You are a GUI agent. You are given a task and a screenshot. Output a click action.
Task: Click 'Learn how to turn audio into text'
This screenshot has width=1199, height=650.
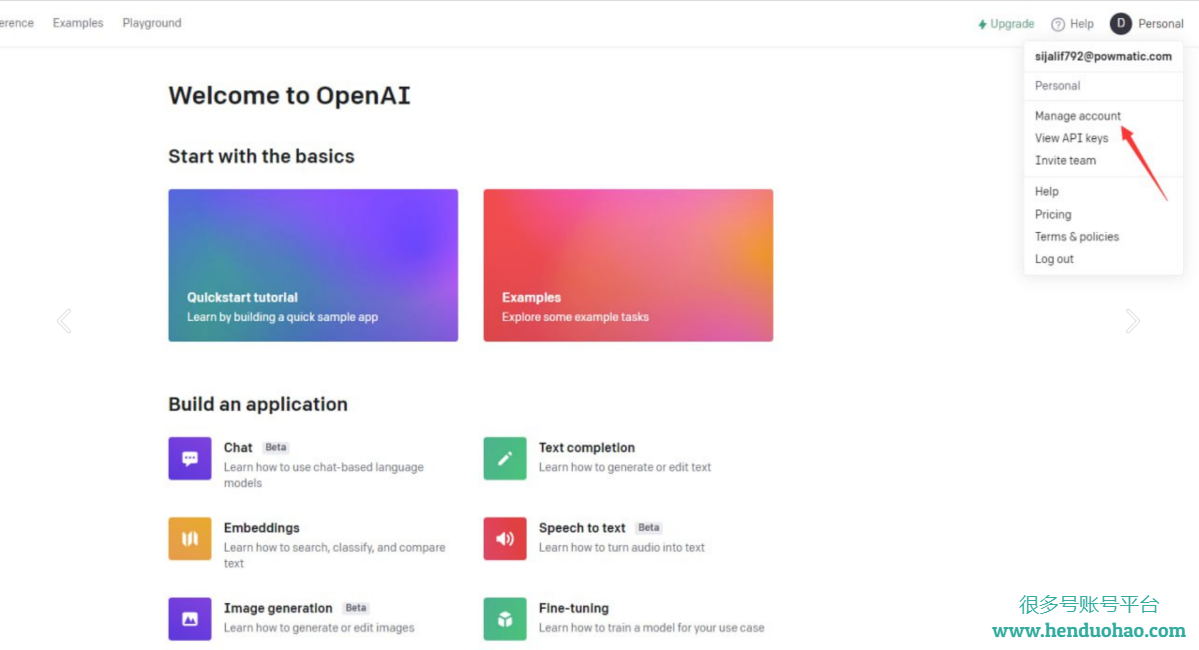622,548
